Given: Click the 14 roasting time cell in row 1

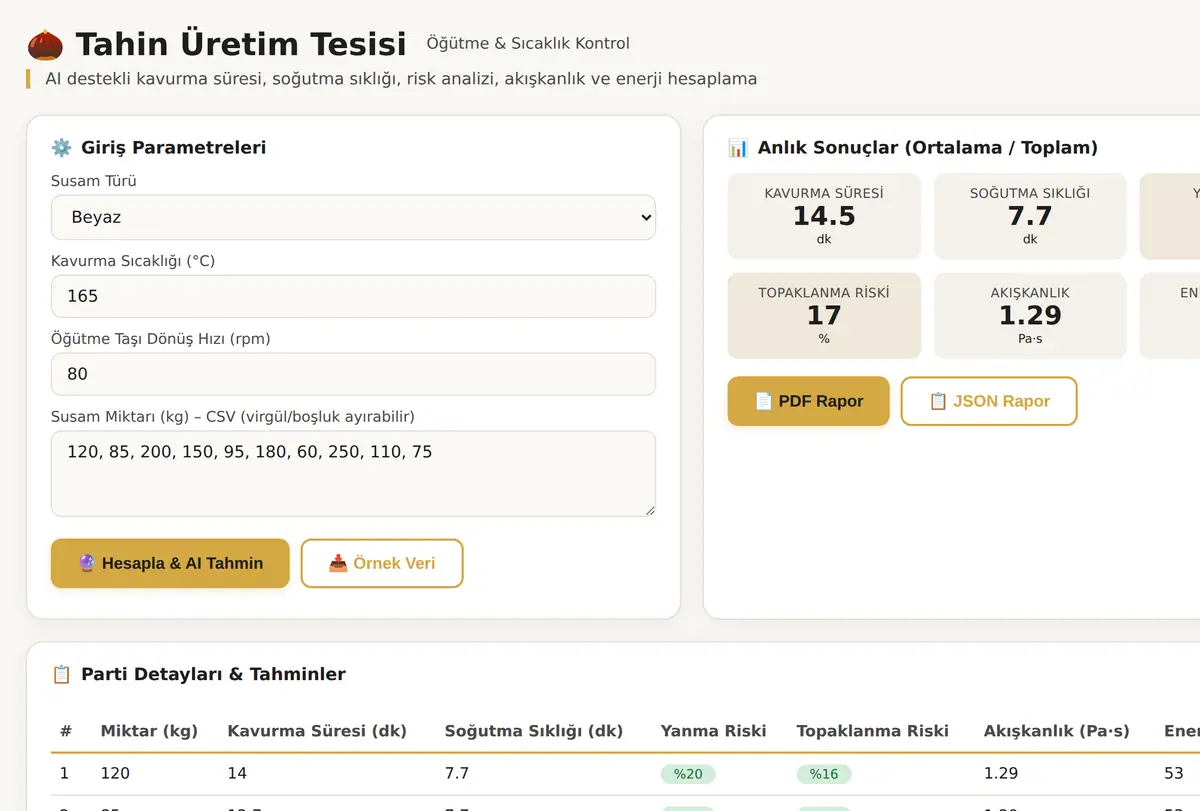Looking at the screenshot, I should [x=237, y=773].
